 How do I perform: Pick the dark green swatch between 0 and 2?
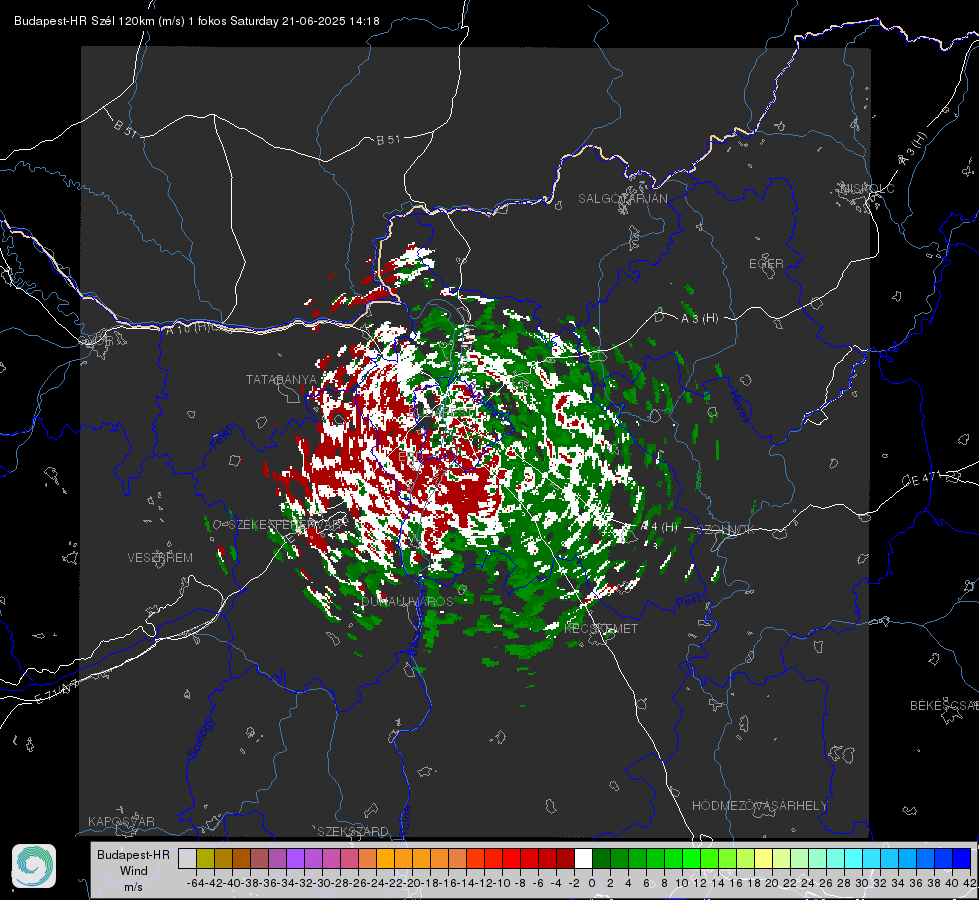pos(601,859)
